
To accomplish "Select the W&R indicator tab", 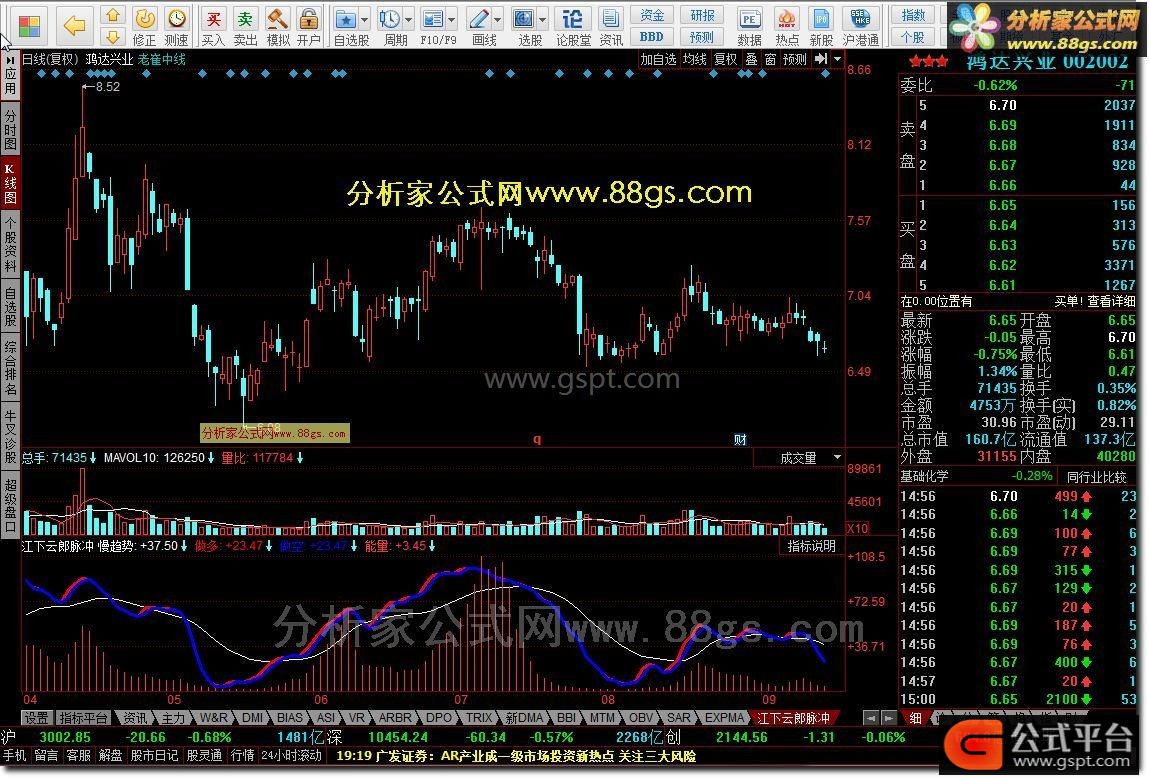I will click(213, 718).
